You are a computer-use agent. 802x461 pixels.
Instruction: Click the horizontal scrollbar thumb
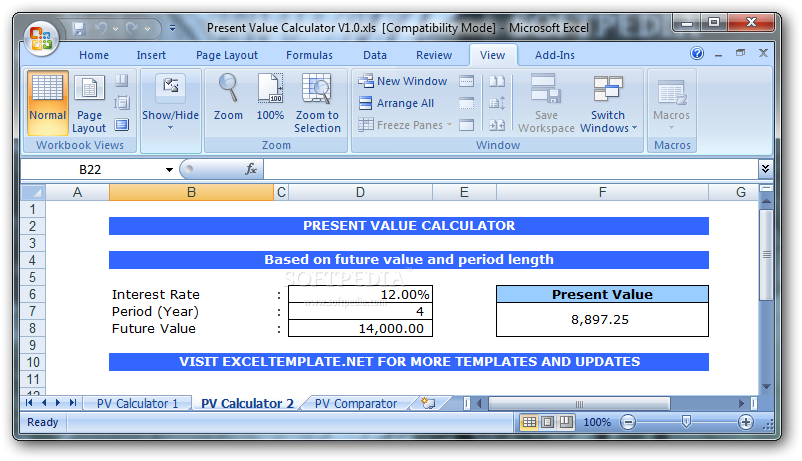pyautogui.click(x=579, y=404)
